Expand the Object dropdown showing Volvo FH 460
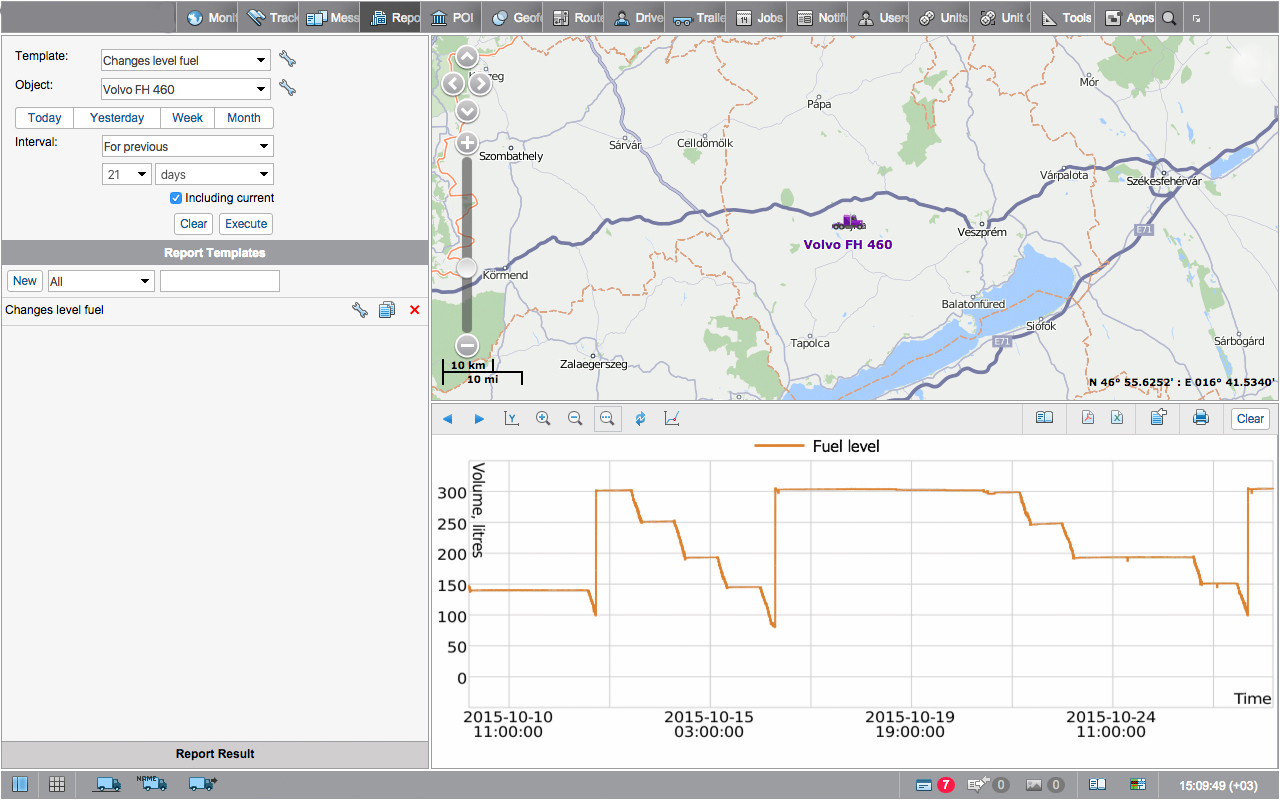 point(186,89)
